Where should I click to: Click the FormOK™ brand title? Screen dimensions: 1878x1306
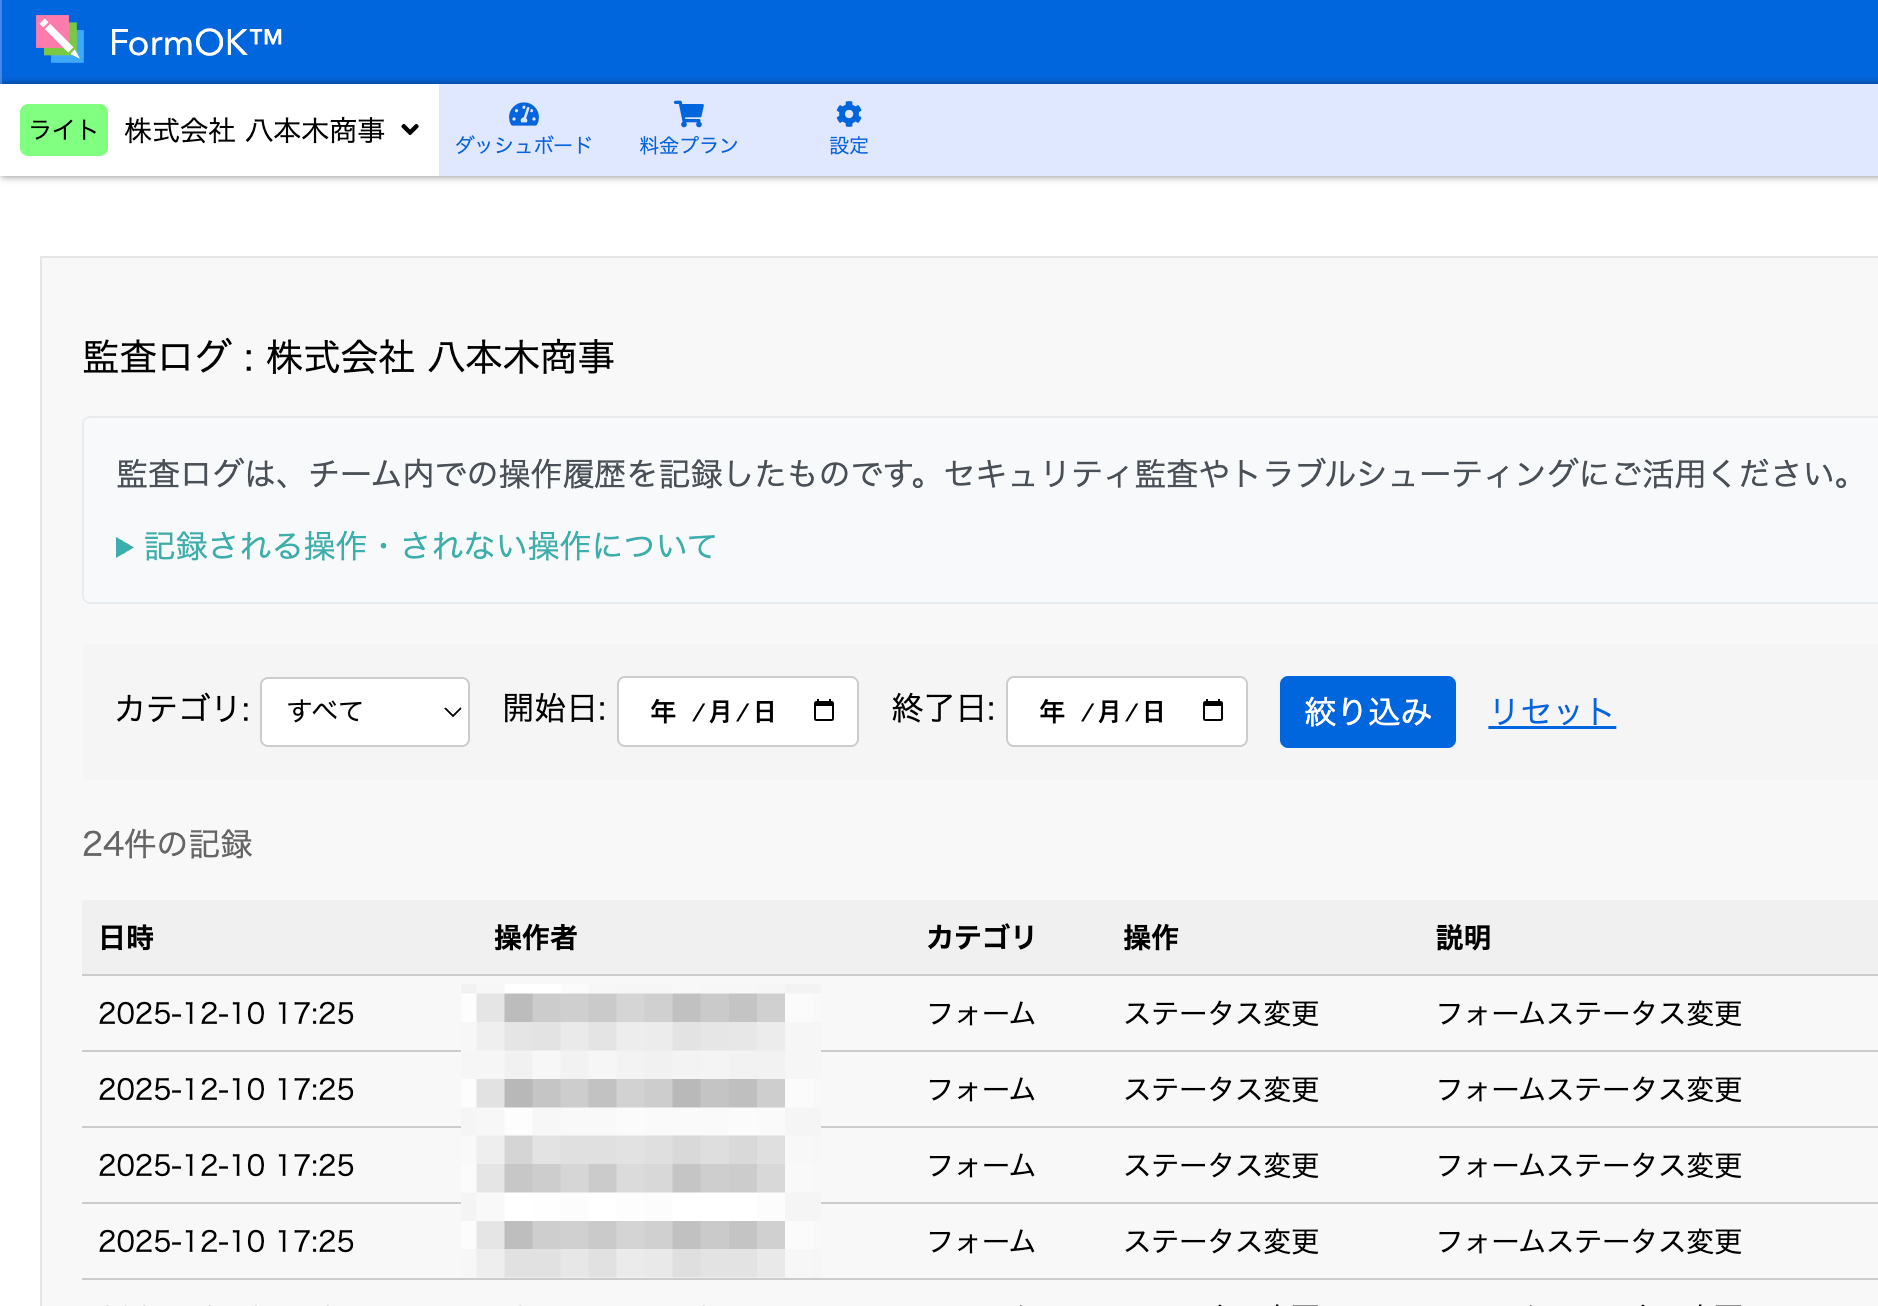click(x=196, y=42)
